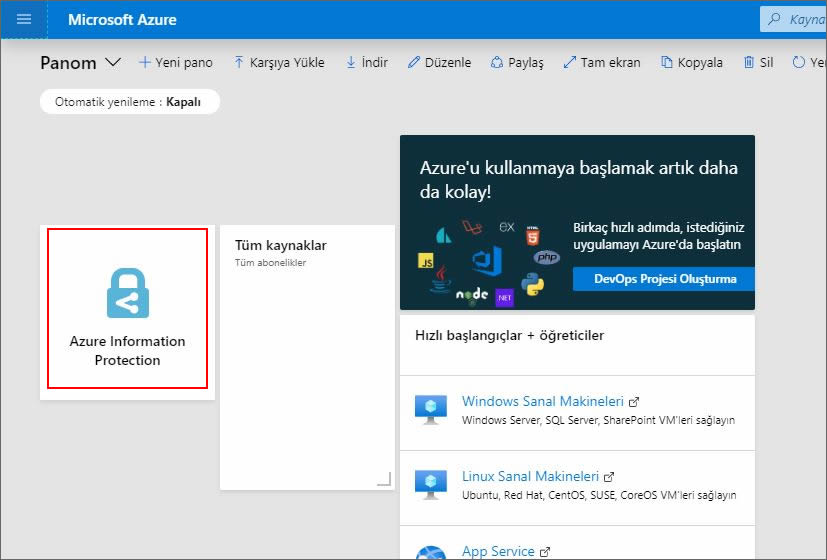Click Tüm abonelikler subtitle text
The width and height of the screenshot is (827, 560).
pos(270,263)
